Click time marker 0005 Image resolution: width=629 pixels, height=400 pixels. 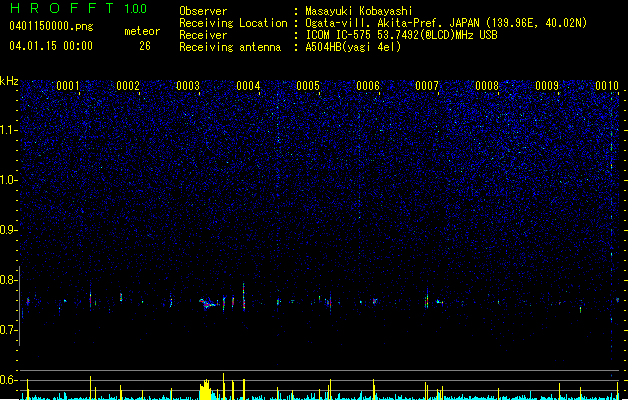[308, 86]
